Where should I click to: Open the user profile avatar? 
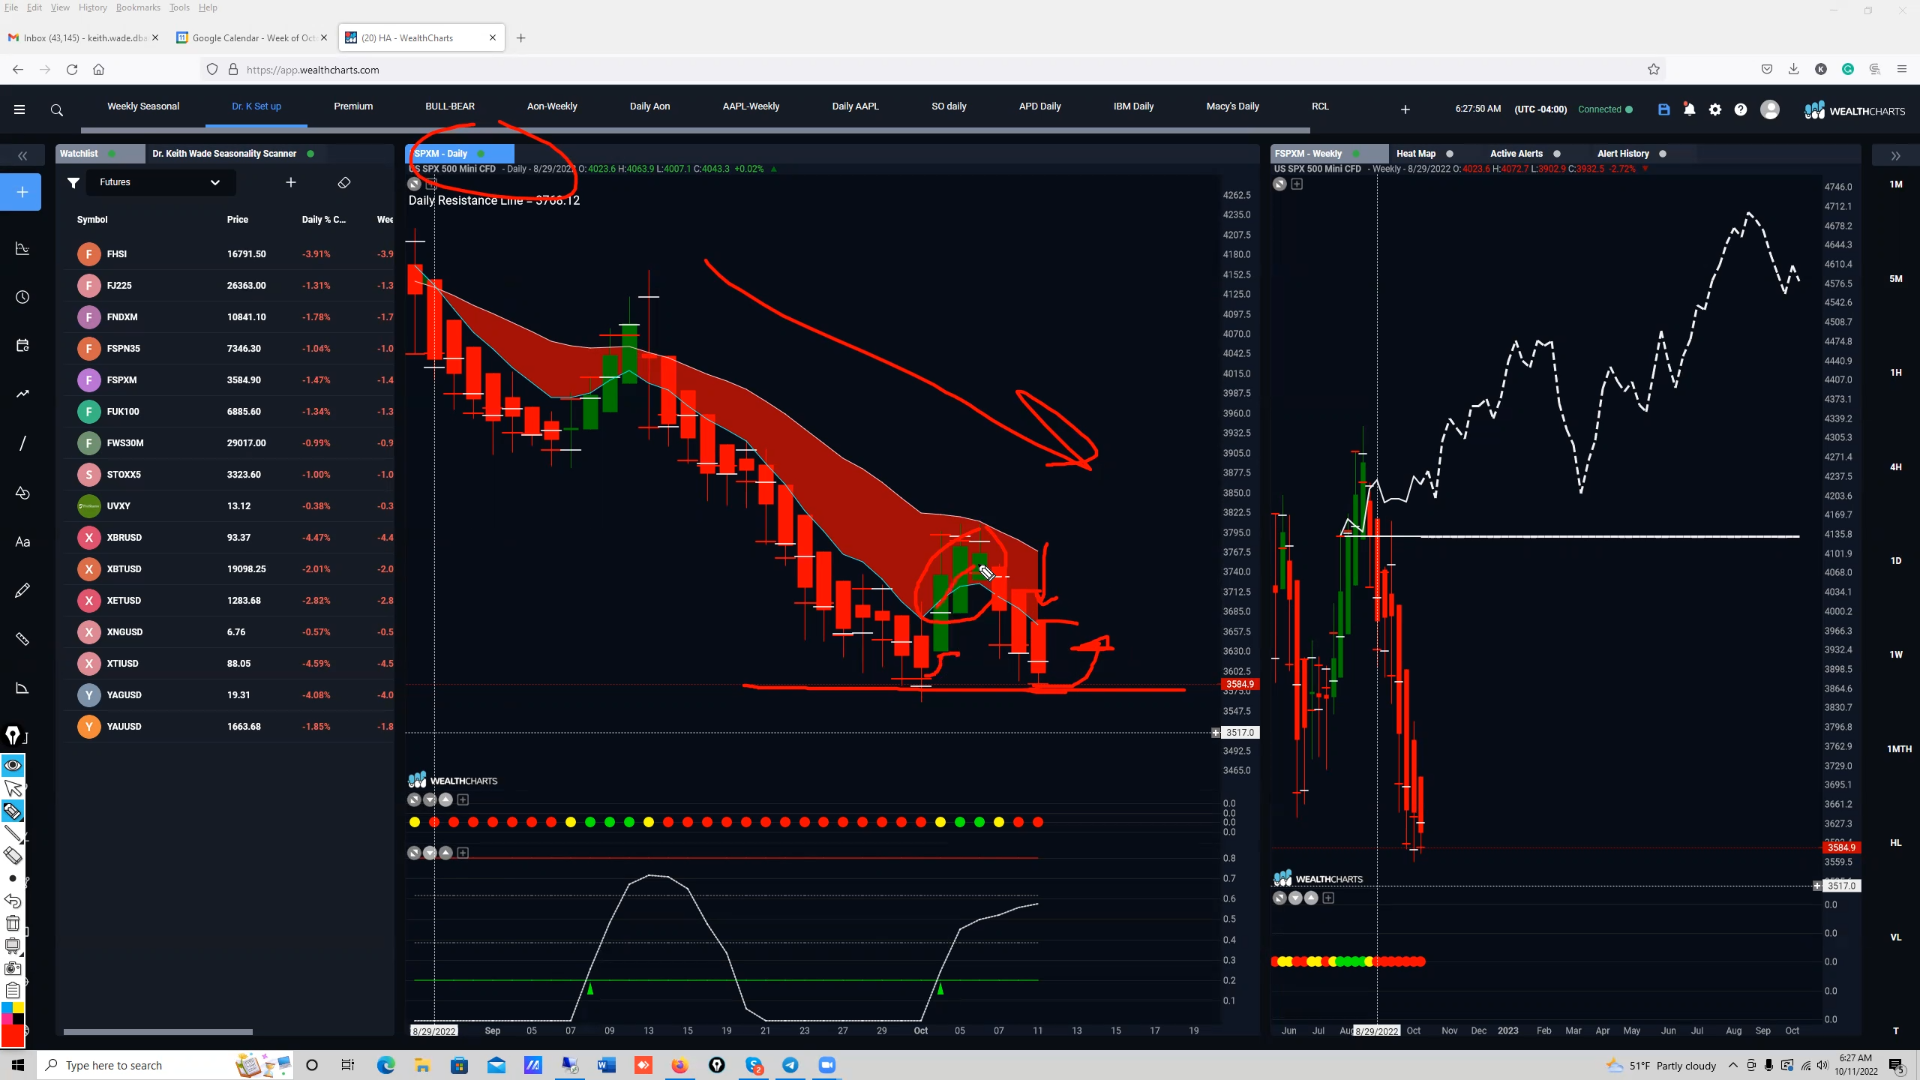coord(1770,110)
